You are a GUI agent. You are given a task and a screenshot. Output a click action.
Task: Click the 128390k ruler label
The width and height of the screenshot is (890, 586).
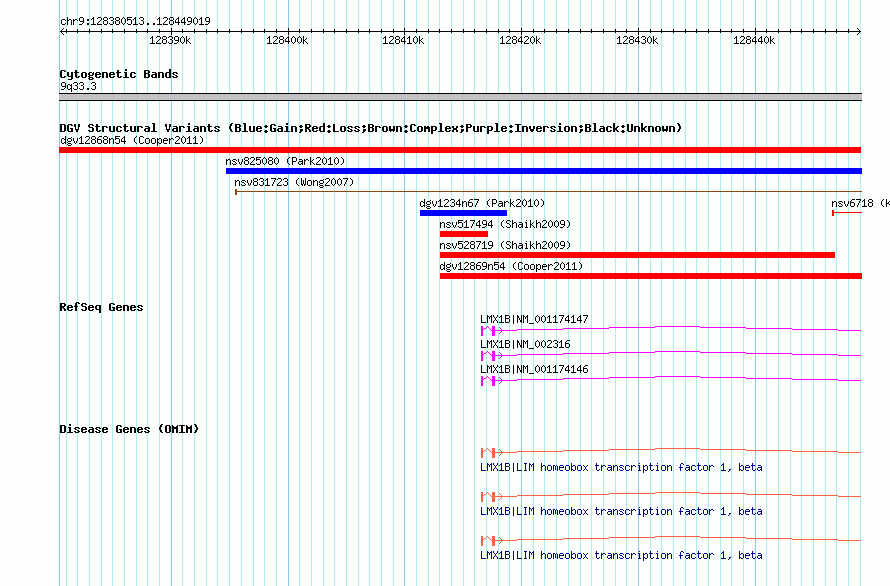tap(170, 40)
